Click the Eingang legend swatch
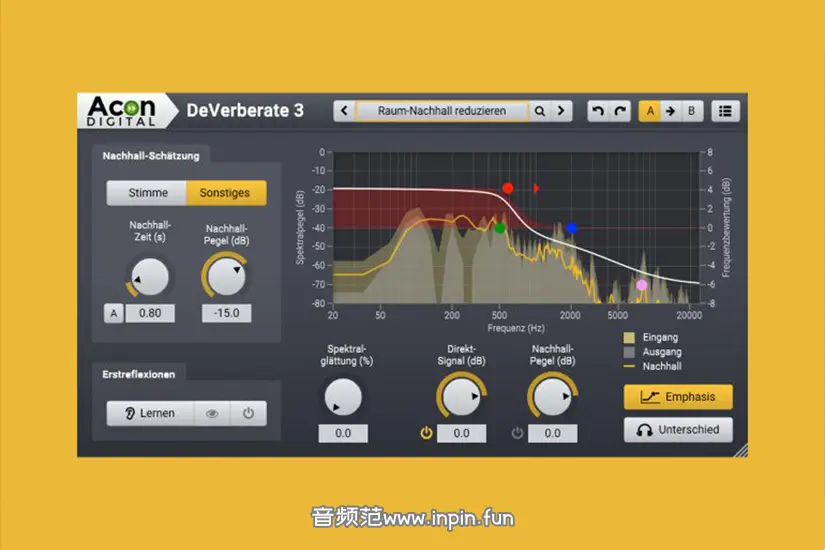 click(629, 337)
